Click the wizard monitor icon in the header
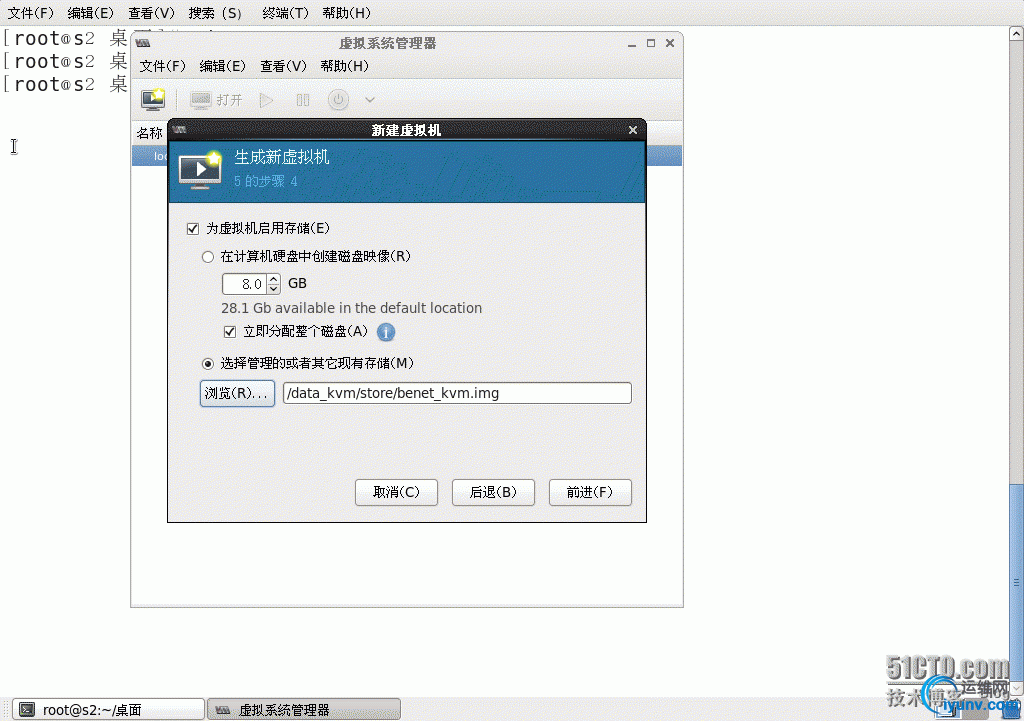The image size is (1024, 721). pos(200,170)
